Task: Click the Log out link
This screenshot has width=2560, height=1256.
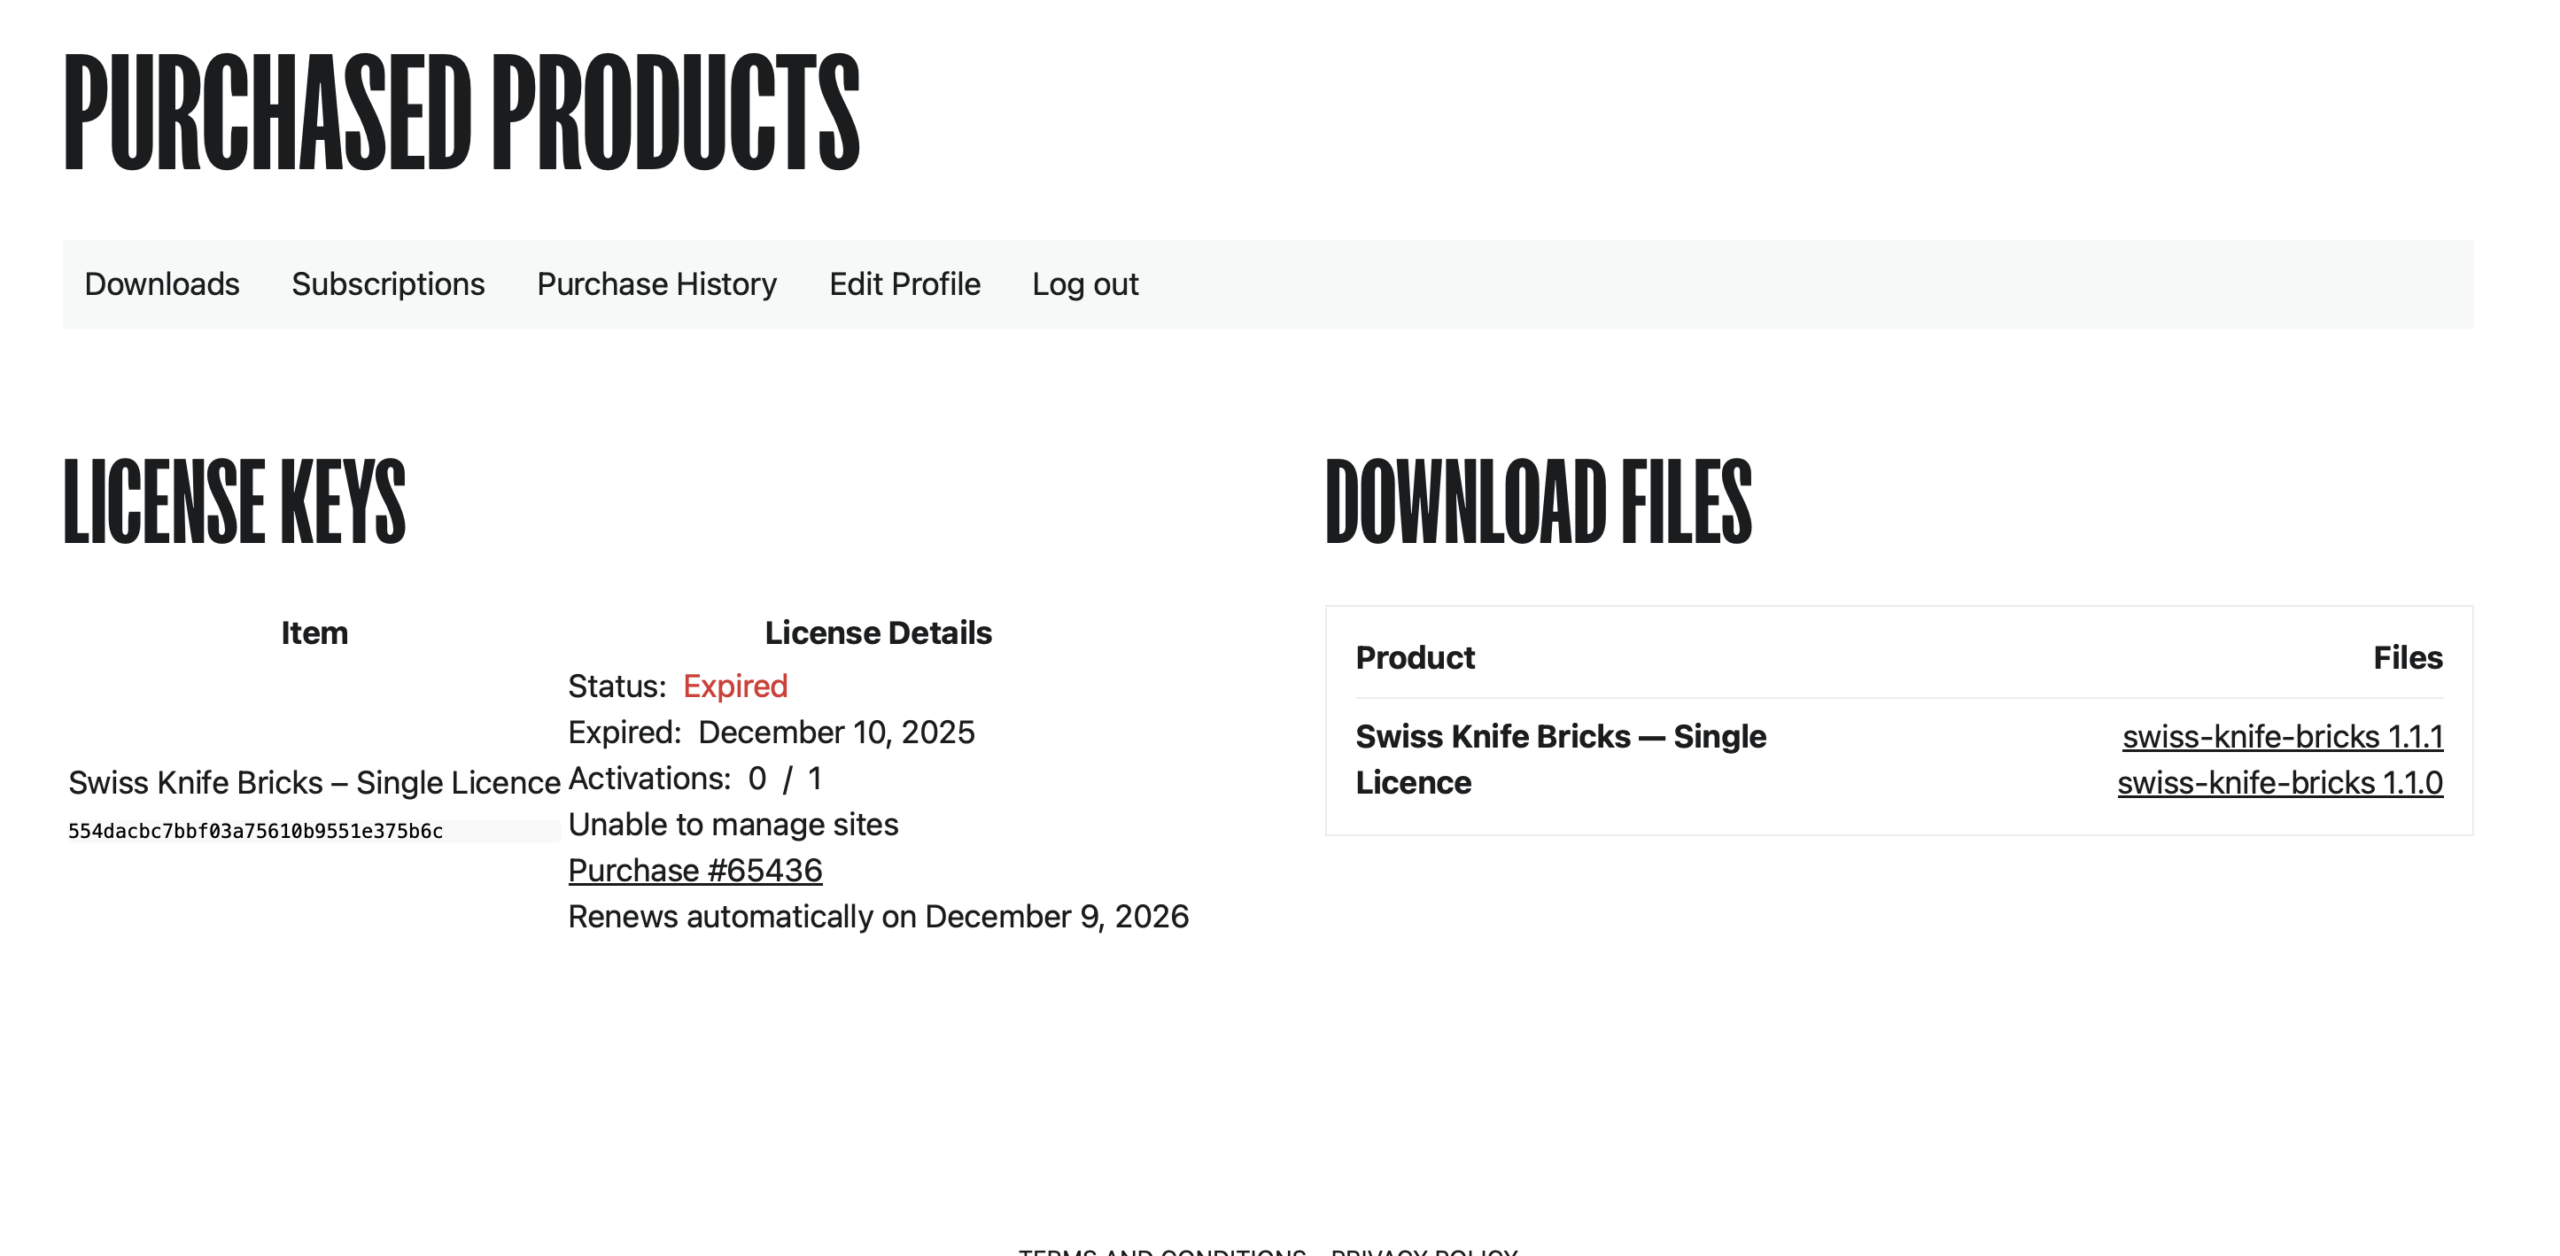Action: point(1085,284)
